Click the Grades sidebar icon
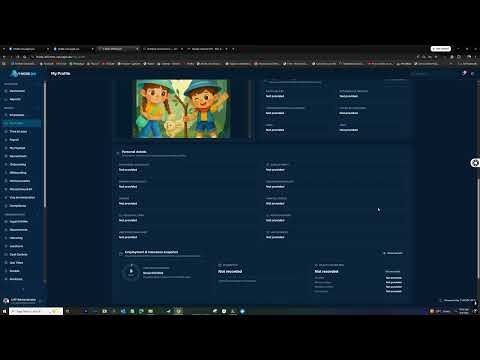Screen dimensions: 480x360 (6, 271)
